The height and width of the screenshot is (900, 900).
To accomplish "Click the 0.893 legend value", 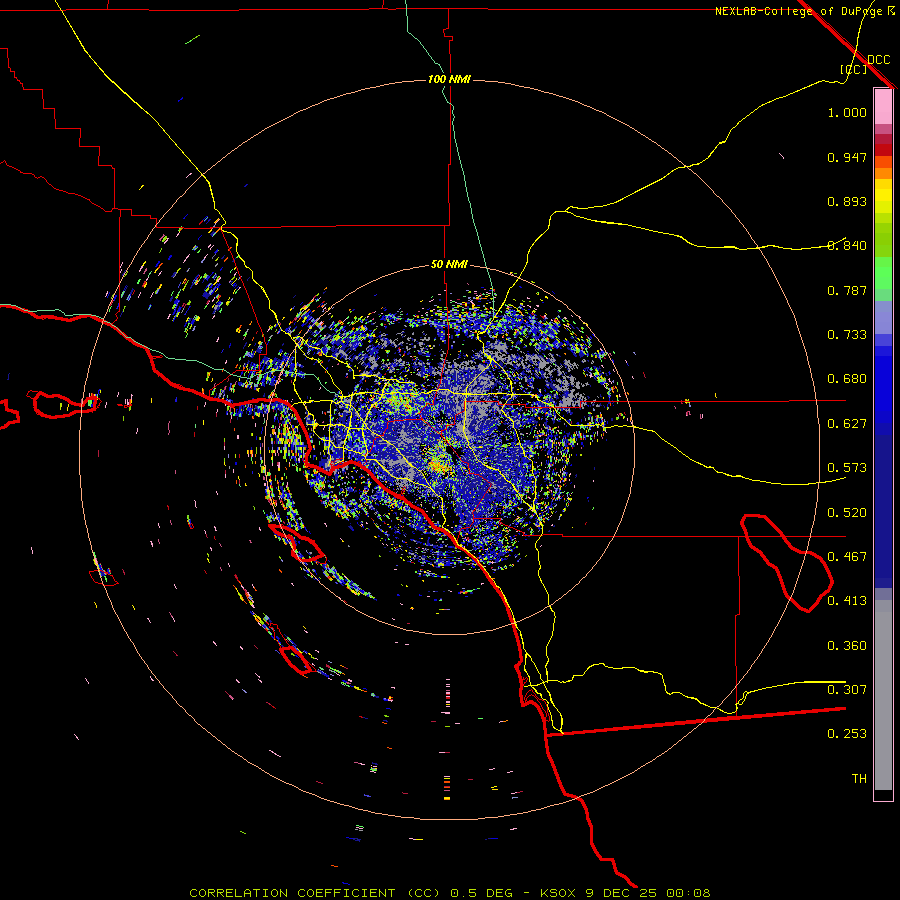I will point(847,201).
